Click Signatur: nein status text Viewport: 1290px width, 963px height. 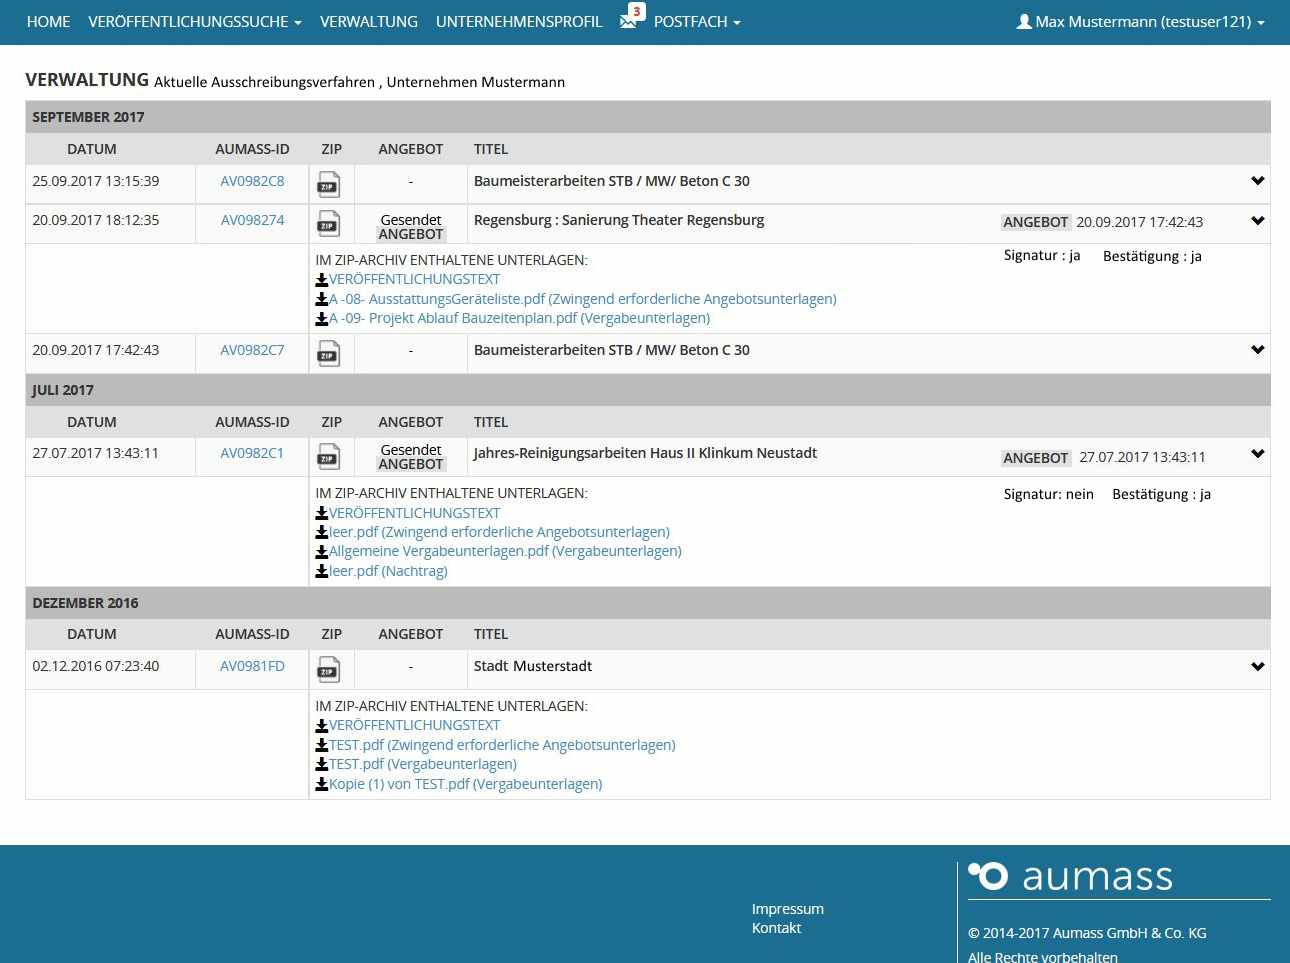[x=1049, y=494]
